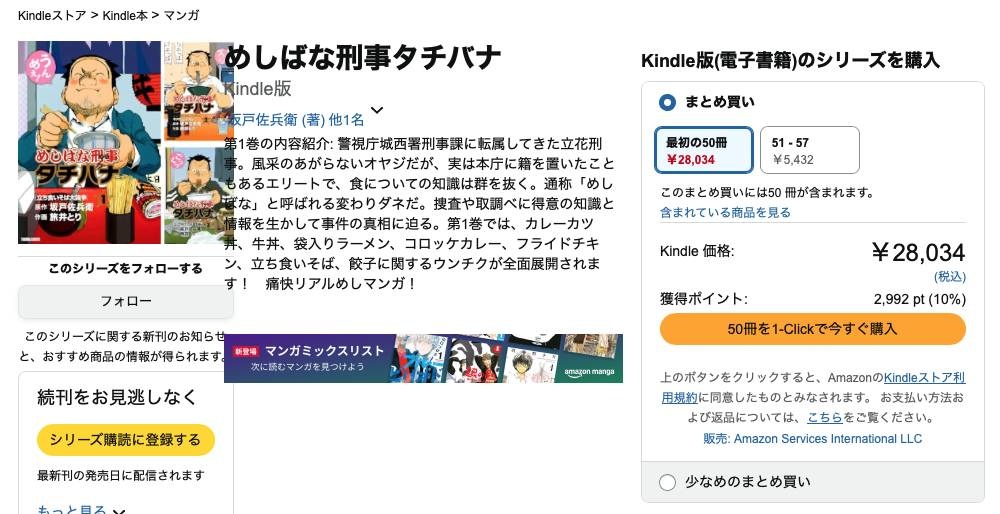
Task: Select 少なめのまとめ買い radio button
Action: pyautogui.click(x=668, y=483)
